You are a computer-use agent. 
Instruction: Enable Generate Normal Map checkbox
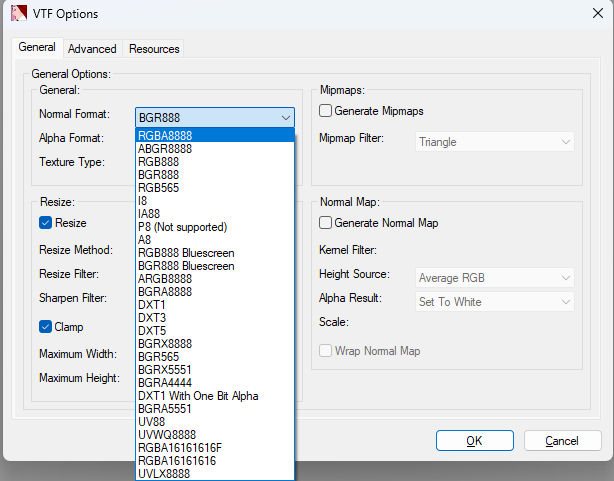point(326,223)
